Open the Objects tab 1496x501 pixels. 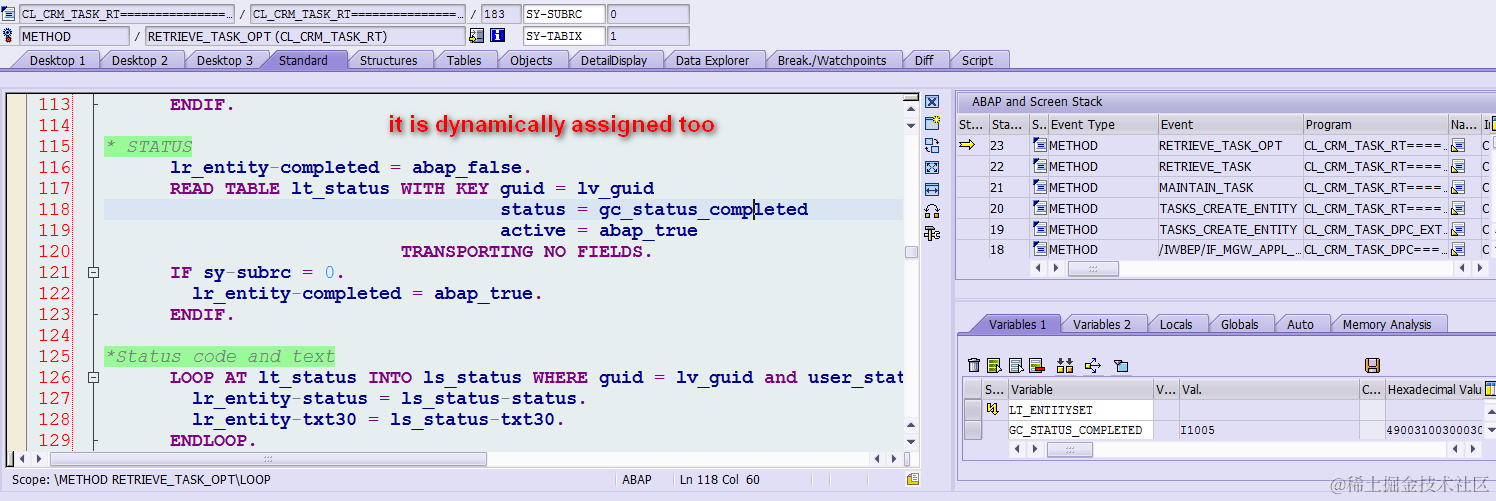[x=531, y=60]
